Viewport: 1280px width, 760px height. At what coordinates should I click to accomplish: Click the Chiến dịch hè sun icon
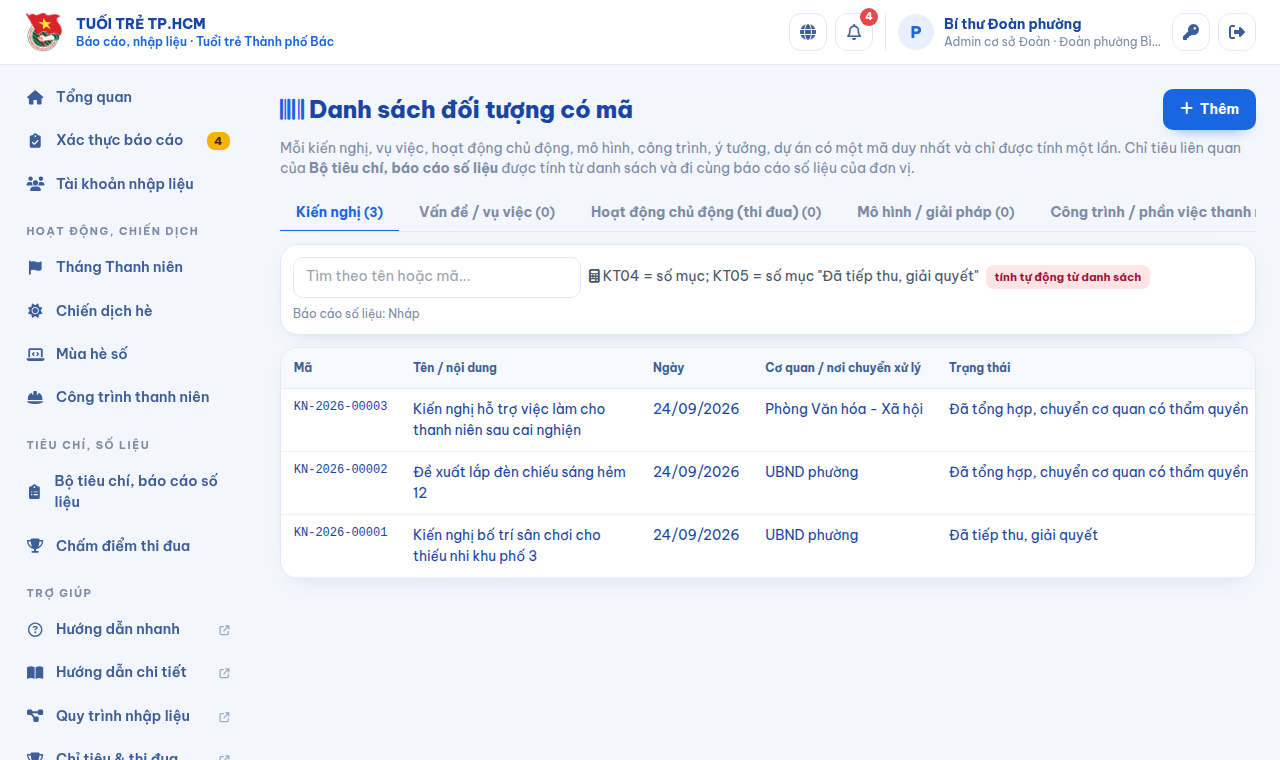tap(35, 311)
